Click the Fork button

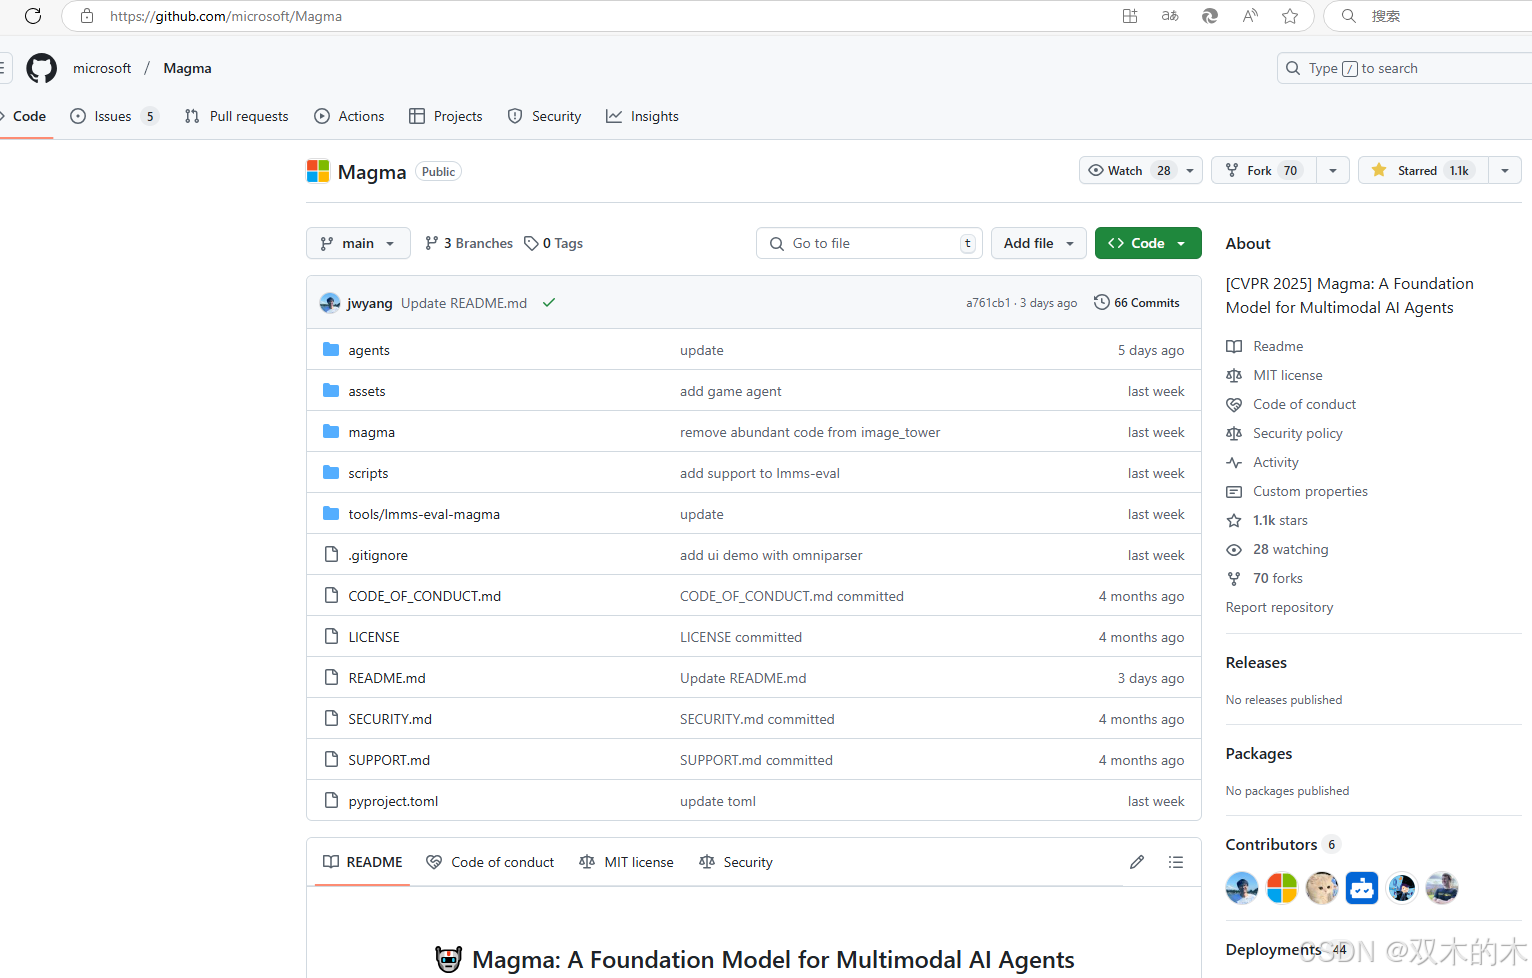(1264, 170)
